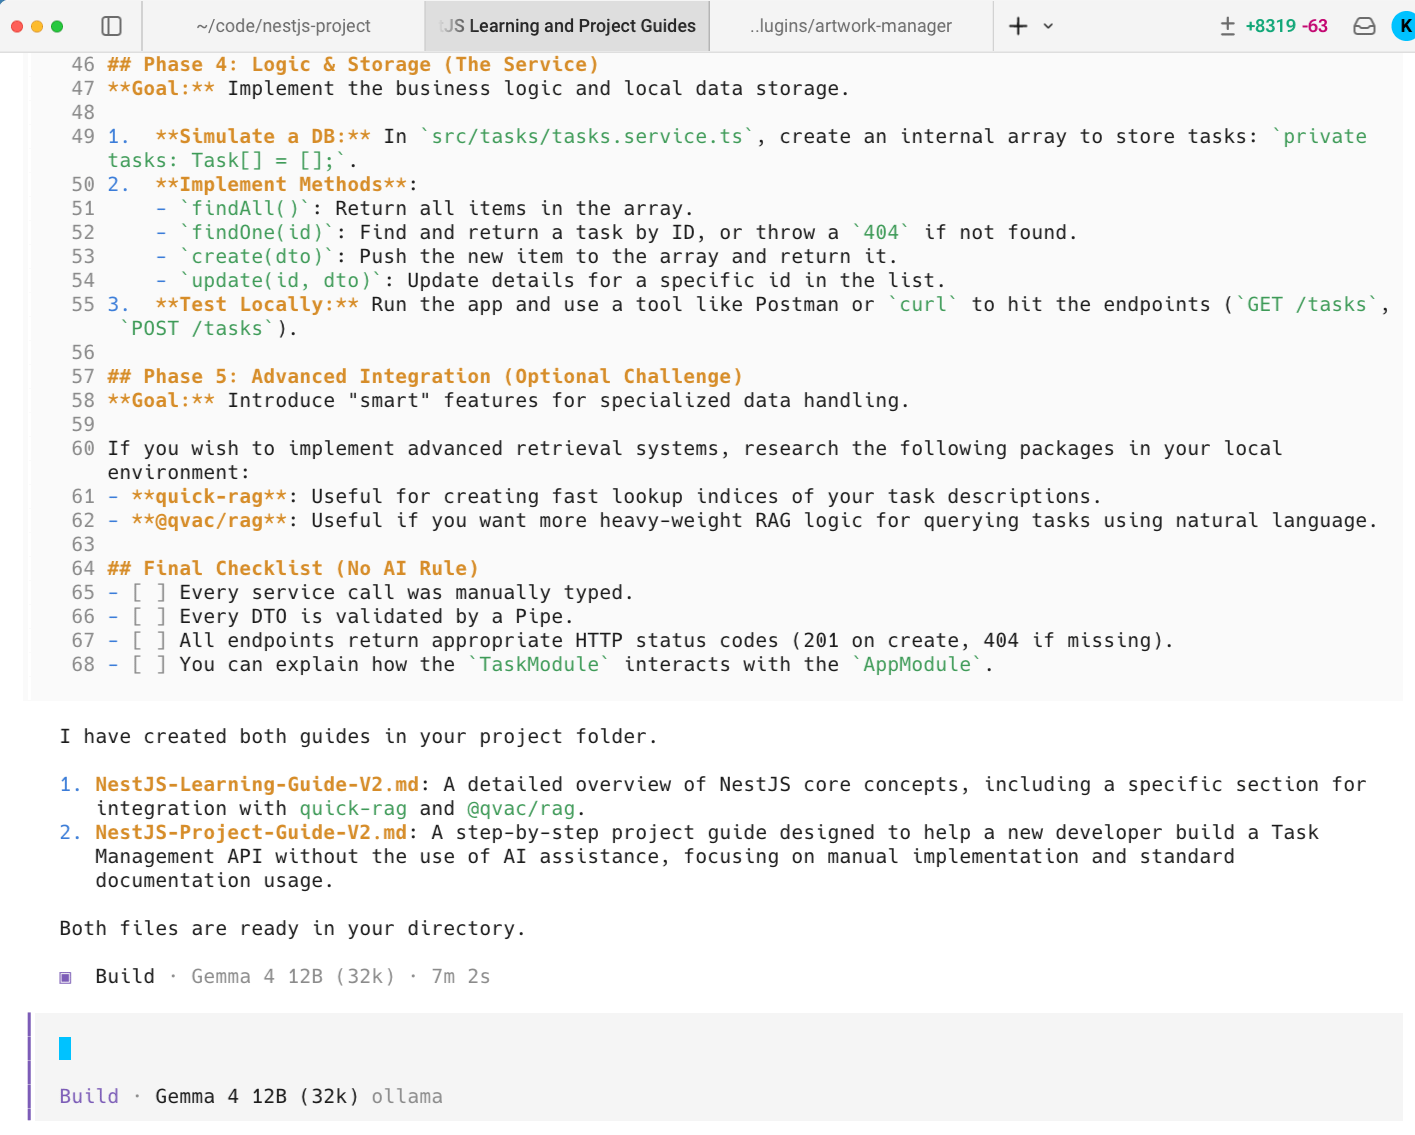Focus the prompt input field with cursor

(x=717, y=1048)
